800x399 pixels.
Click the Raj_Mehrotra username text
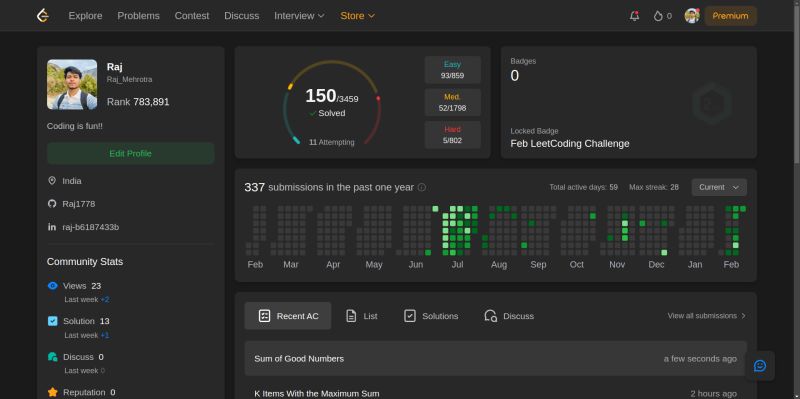click(129, 80)
